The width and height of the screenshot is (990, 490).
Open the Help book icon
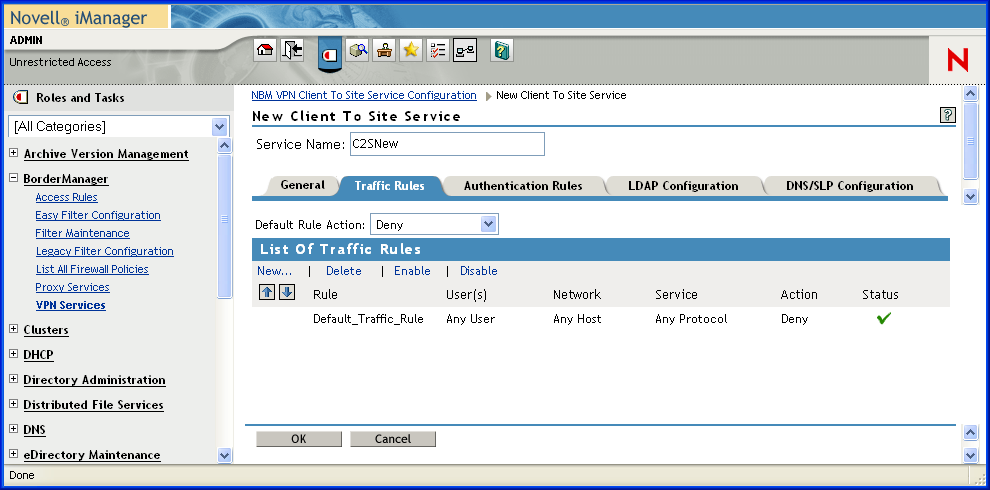[501, 51]
